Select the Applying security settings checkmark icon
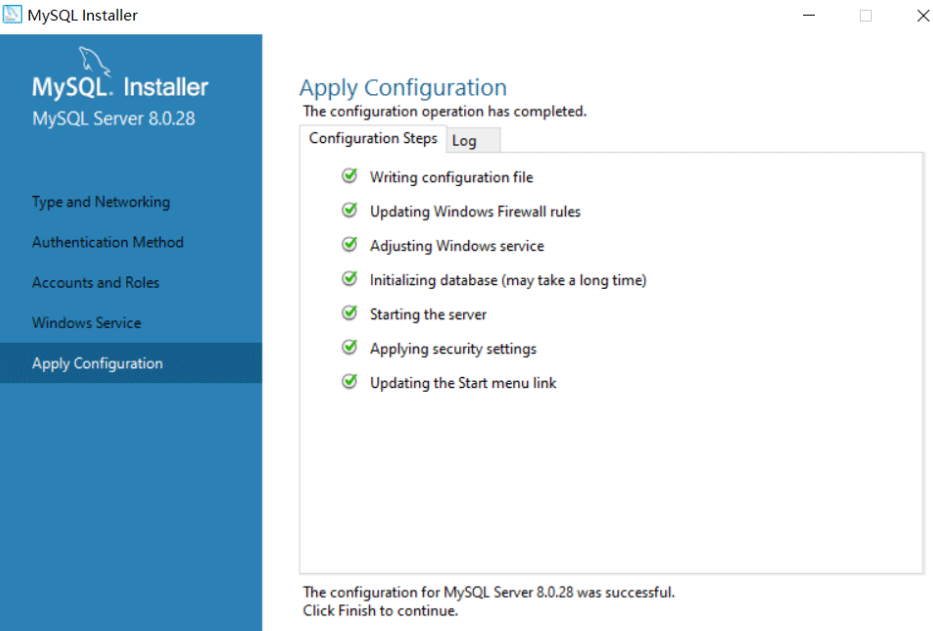 point(349,348)
